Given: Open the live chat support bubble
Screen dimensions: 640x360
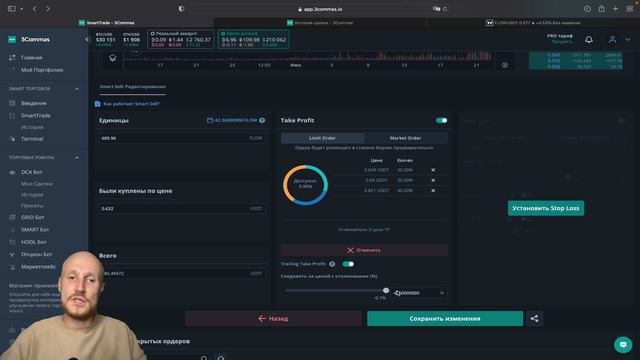Looking at the screenshot, I should 623,344.
